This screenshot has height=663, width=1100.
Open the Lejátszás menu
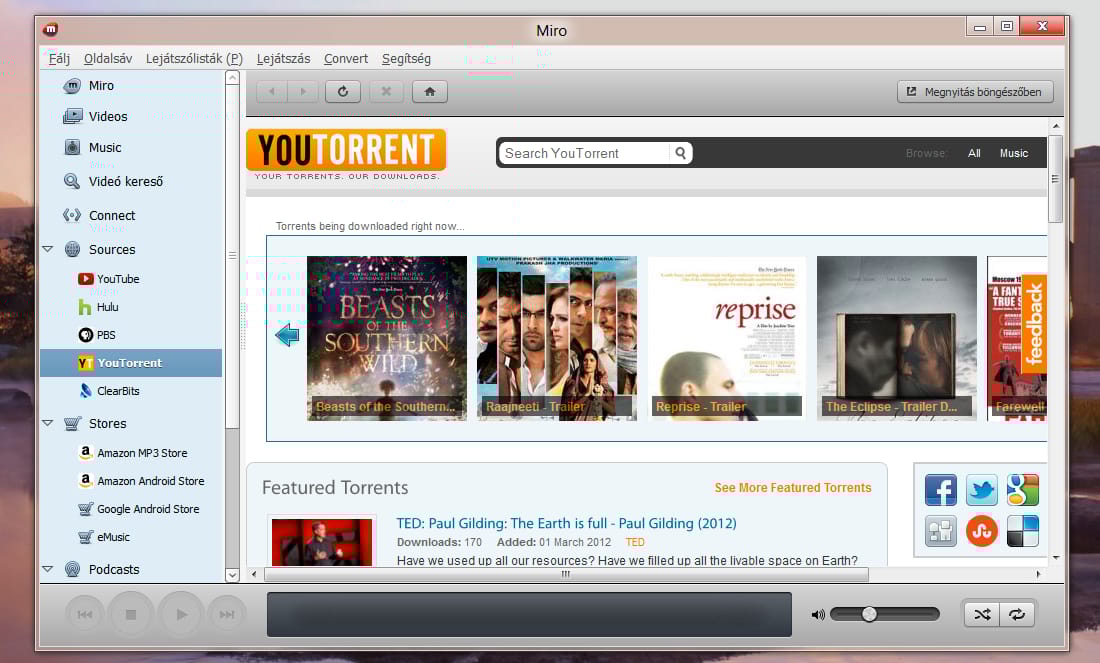tap(283, 59)
